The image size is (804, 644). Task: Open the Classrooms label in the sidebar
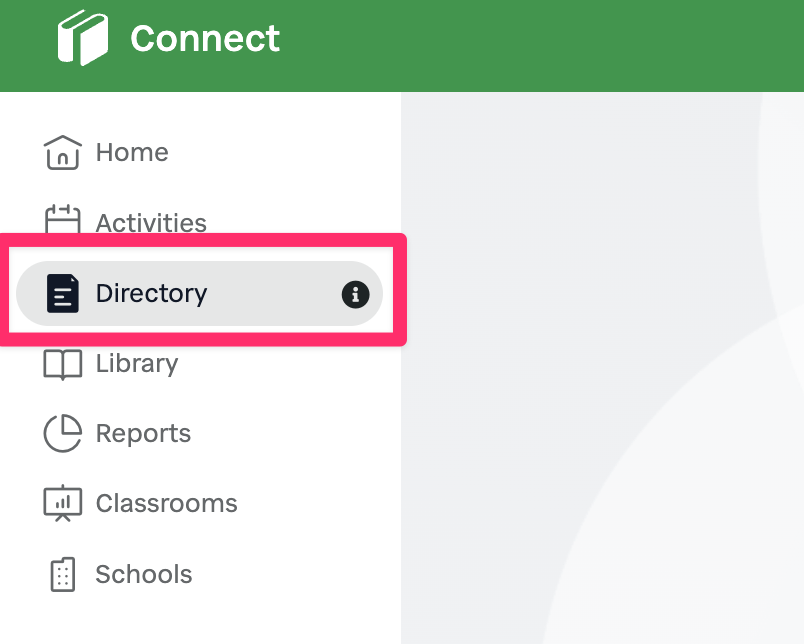tap(166, 503)
